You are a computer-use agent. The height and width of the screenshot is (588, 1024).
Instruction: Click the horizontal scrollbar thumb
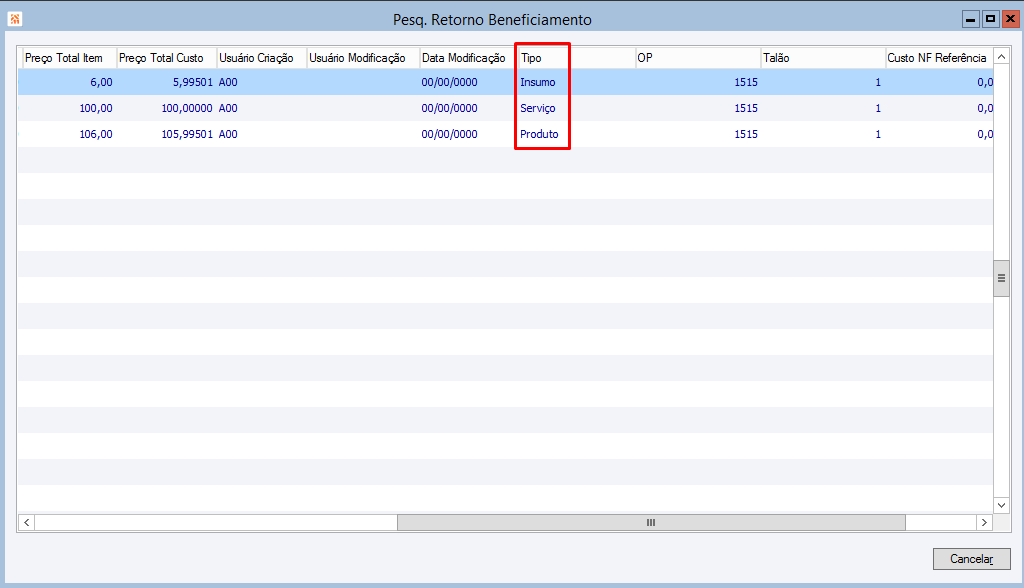pyautogui.click(x=651, y=522)
